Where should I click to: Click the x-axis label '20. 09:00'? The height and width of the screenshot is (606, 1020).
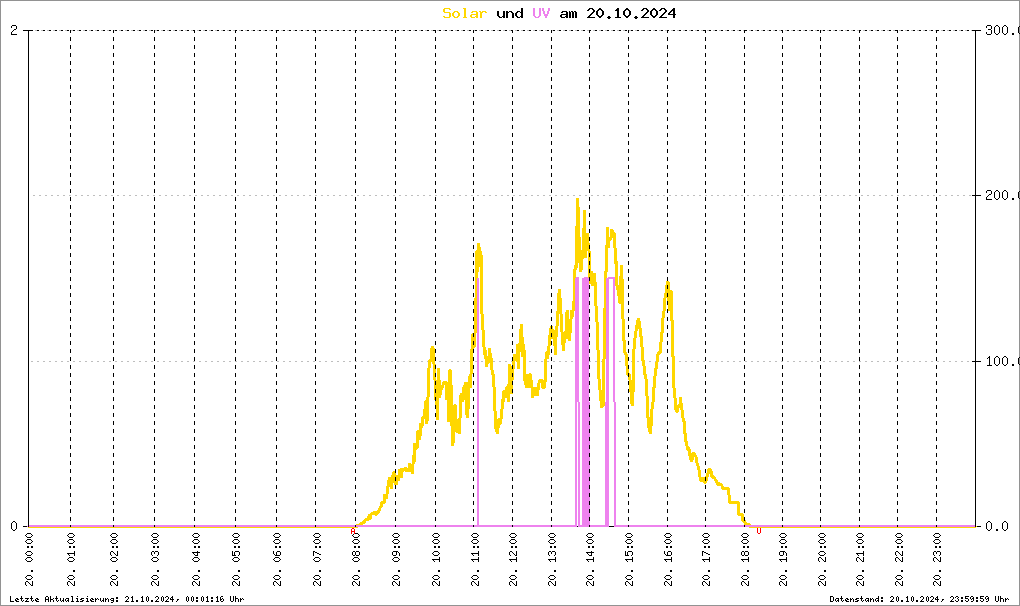coord(396,560)
